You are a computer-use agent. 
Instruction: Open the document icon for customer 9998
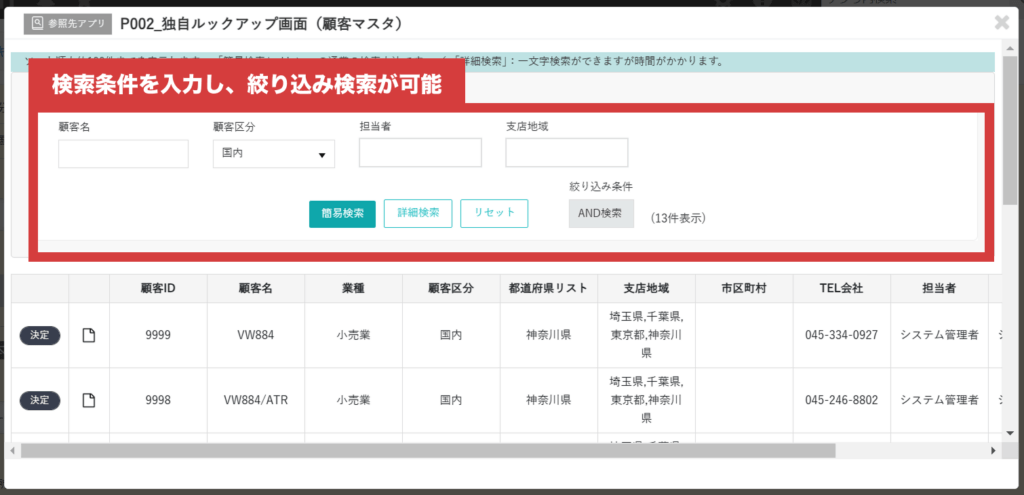click(89, 400)
